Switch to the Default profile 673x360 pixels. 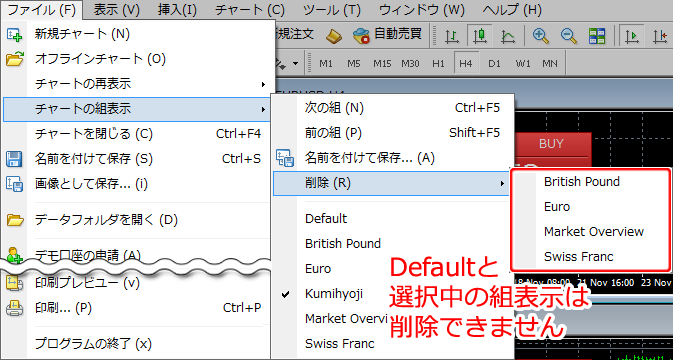326,219
